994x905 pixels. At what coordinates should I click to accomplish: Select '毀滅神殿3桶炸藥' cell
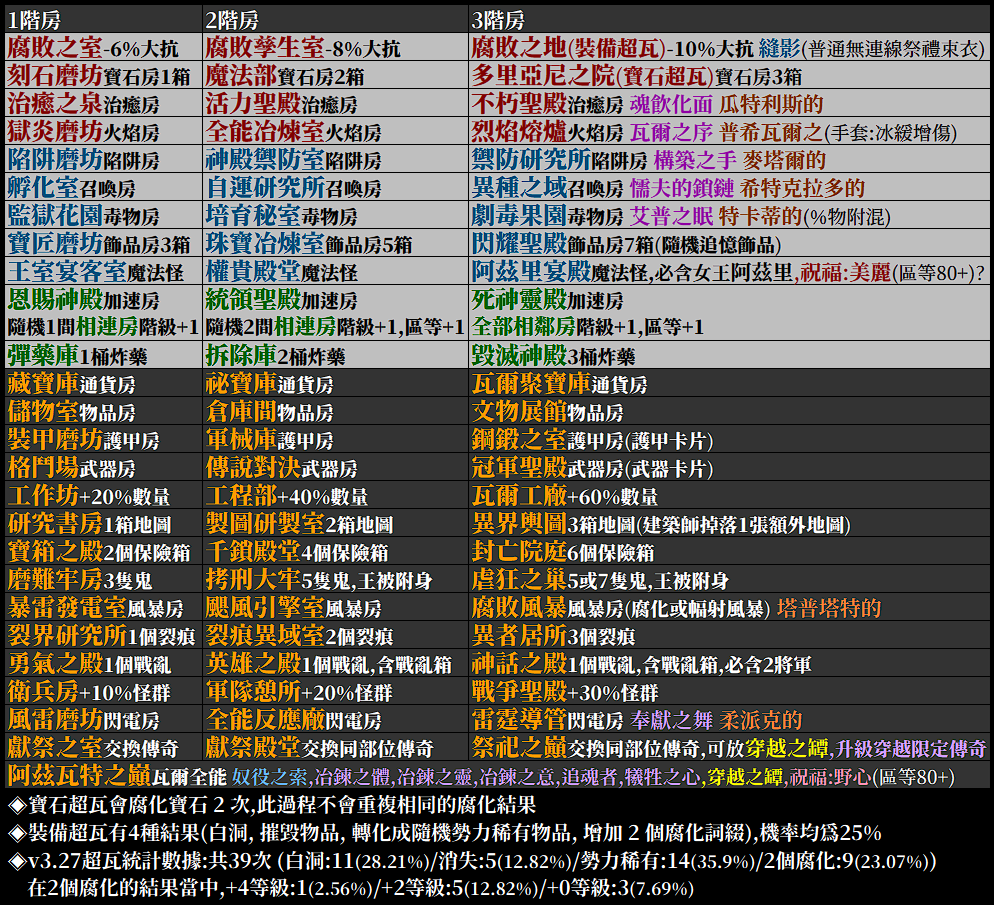click(x=729, y=354)
